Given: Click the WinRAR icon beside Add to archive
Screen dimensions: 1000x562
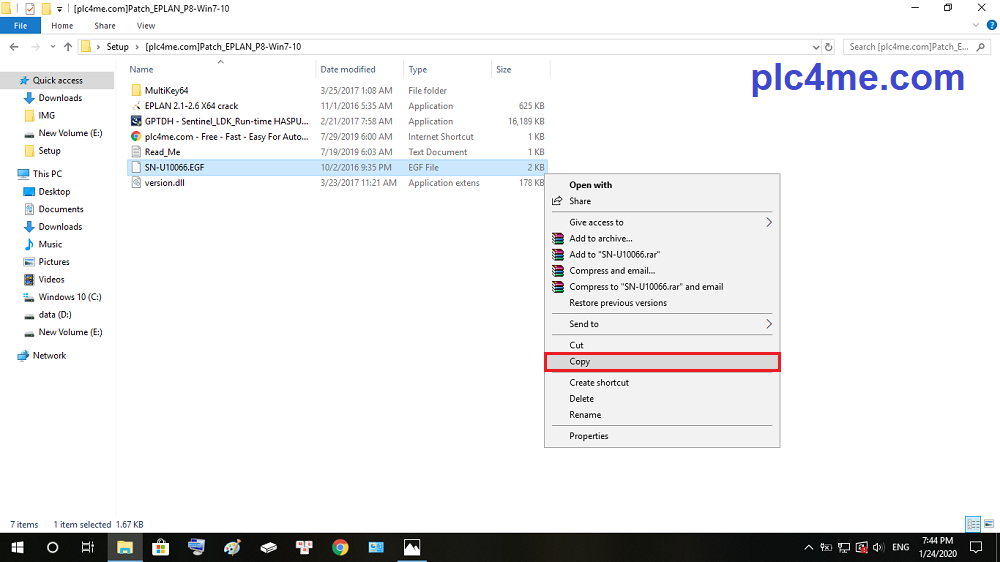Looking at the screenshot, I should coord(559,239).
